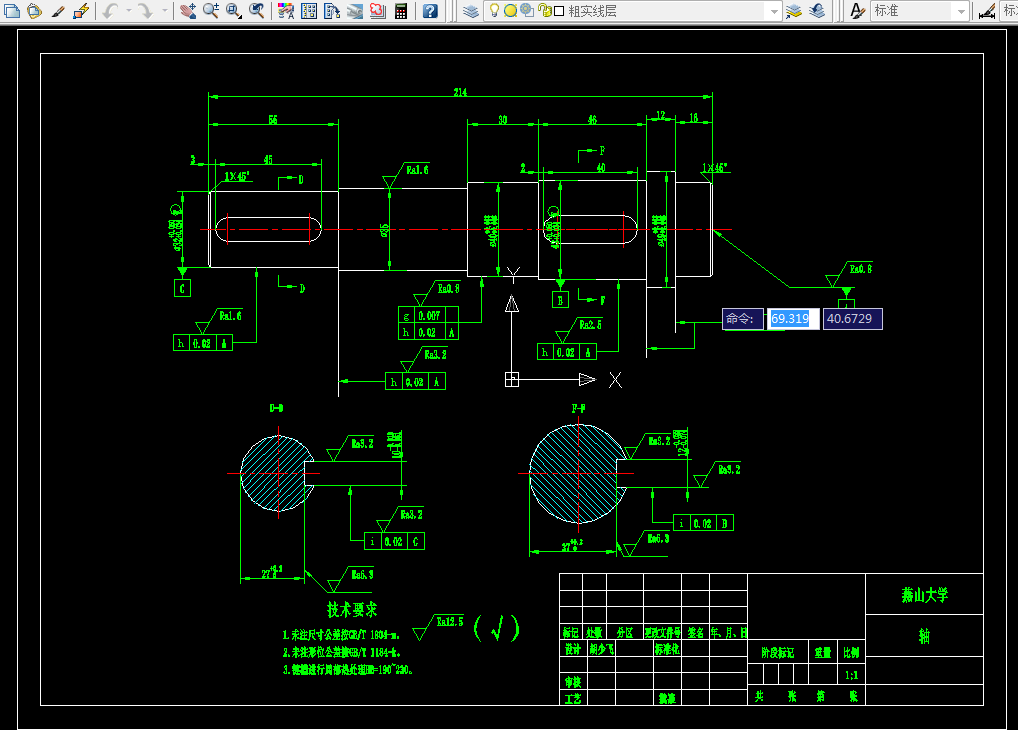Click Make Object's Layer Current icon
The image size is (1018, 730).
(x=793, y=10)
